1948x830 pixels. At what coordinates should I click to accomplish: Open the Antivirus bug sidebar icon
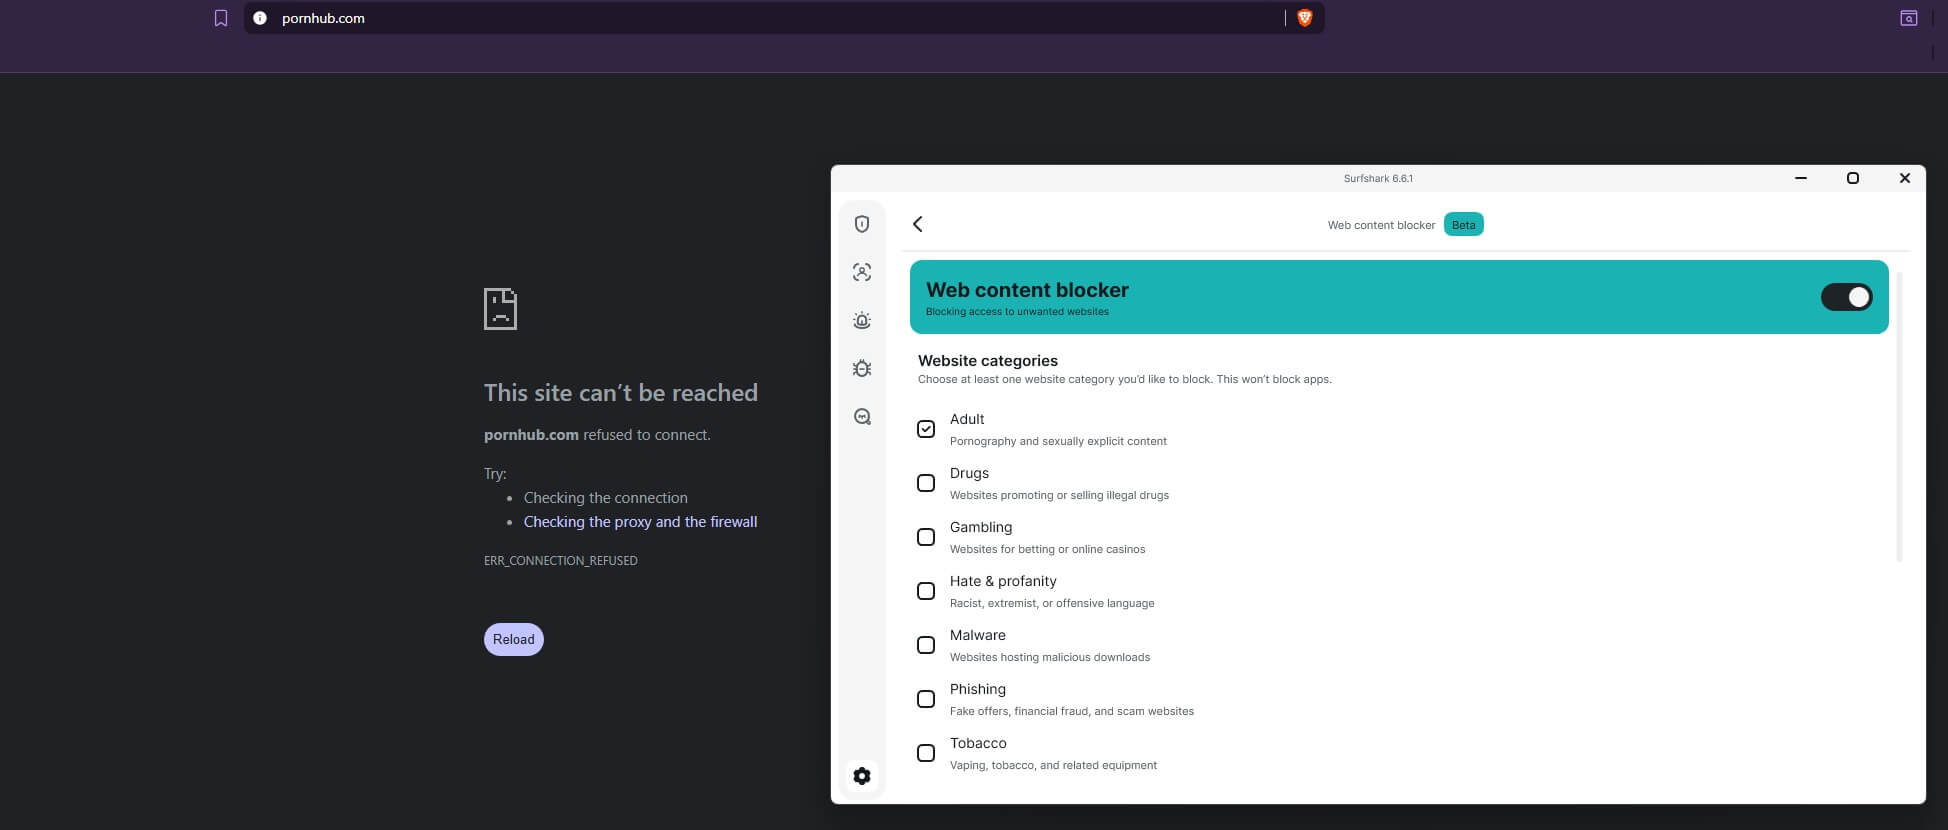[x=862, y=368]
